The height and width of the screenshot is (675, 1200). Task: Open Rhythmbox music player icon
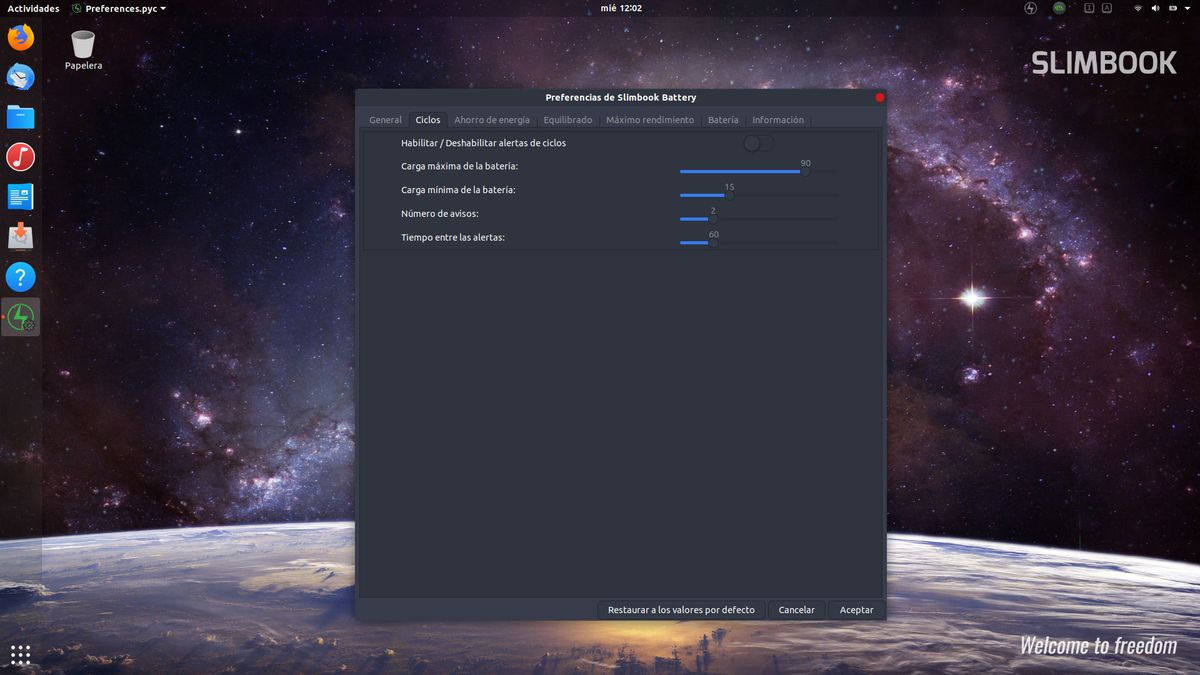click(20, 157)
